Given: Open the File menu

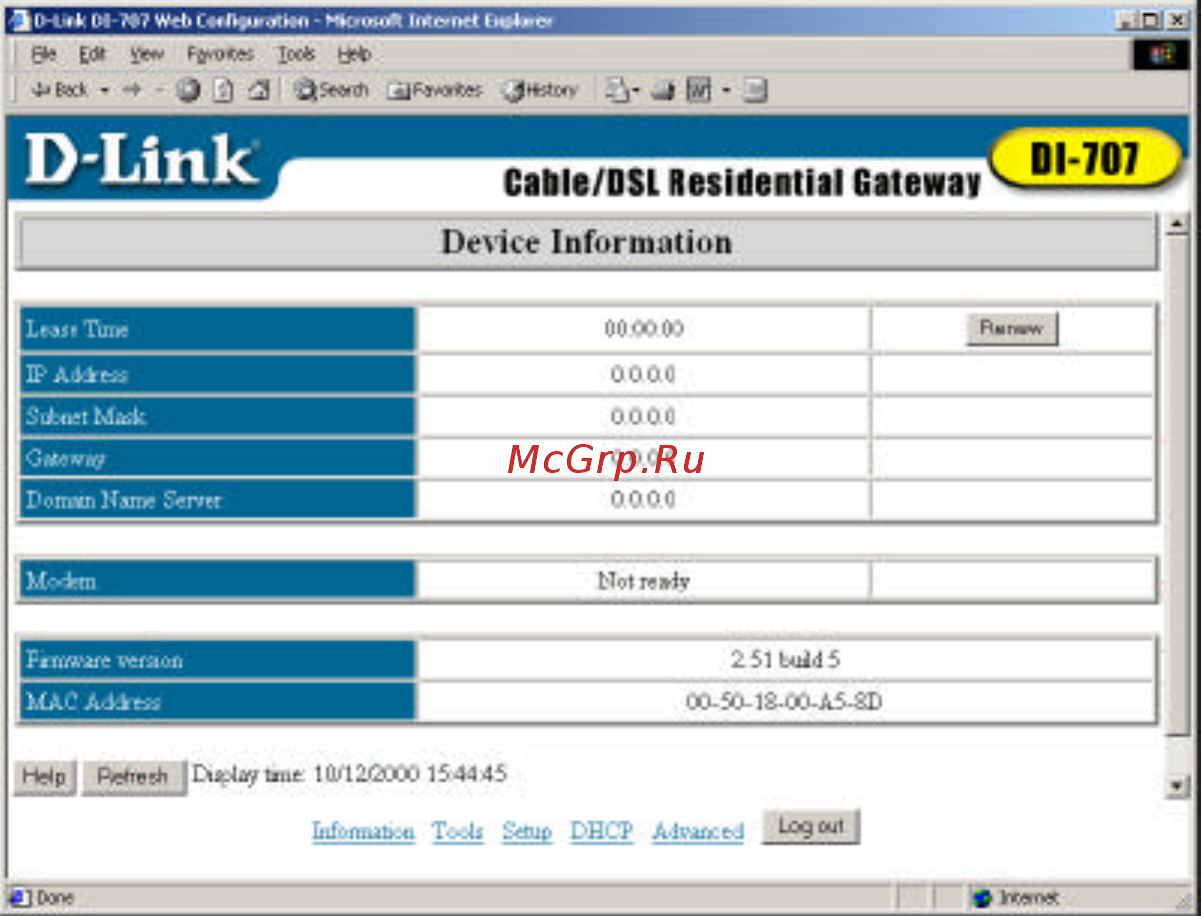Looking at the screenshot, I should pyautogui.click(x=44, y=54).
